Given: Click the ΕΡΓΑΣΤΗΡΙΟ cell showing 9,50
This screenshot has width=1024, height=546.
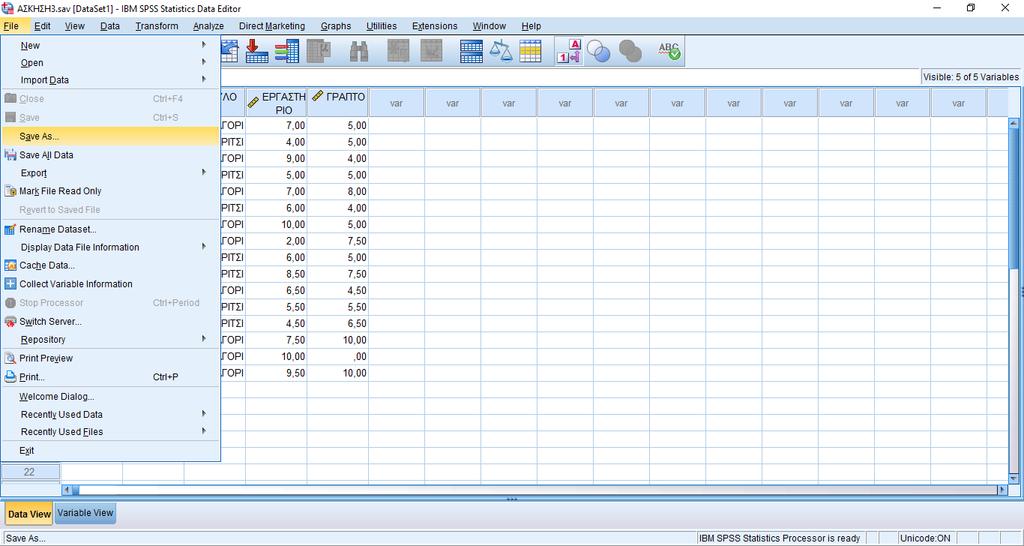Looking at the screenshot, I should pos(276,373).
